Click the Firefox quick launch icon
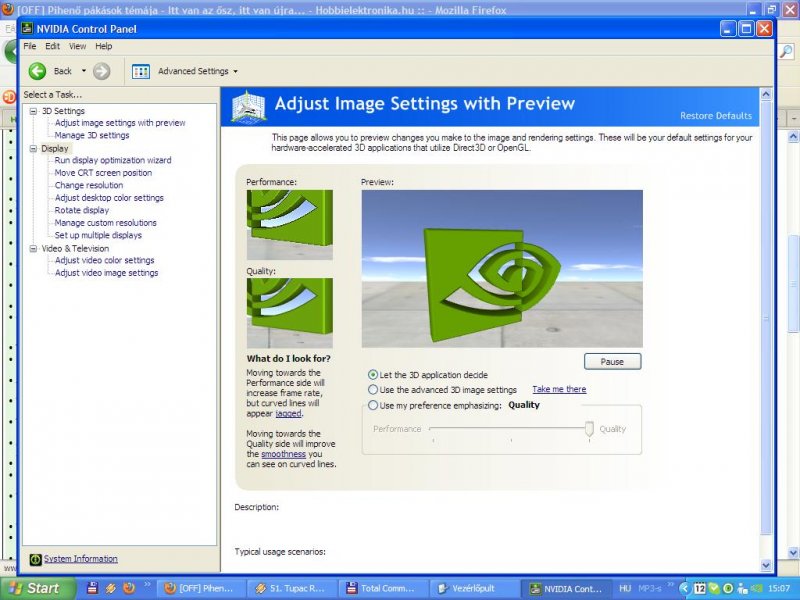Screen dimensions: 800x600 [x=129, y=588]
